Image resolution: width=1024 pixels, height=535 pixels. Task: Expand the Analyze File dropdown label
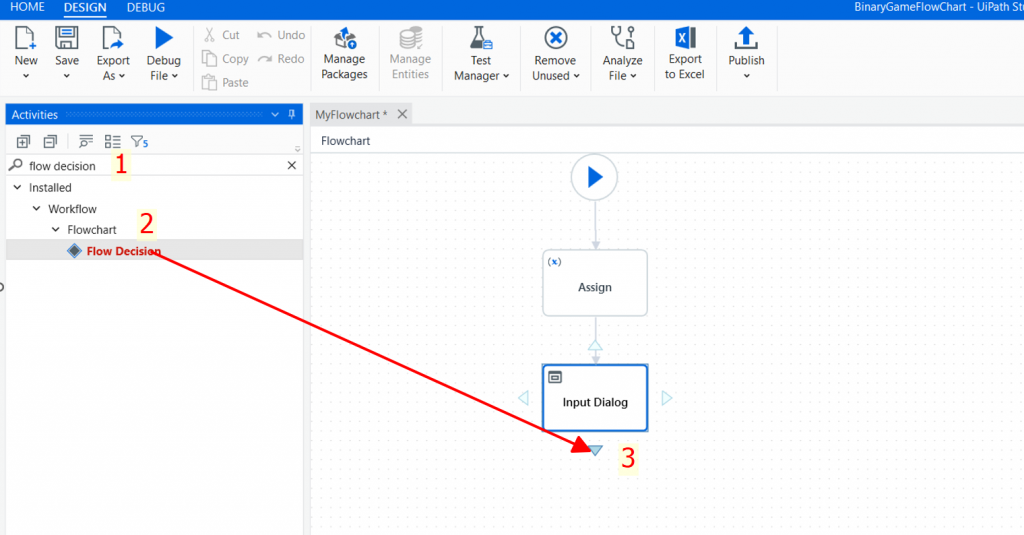click(622, 76)
